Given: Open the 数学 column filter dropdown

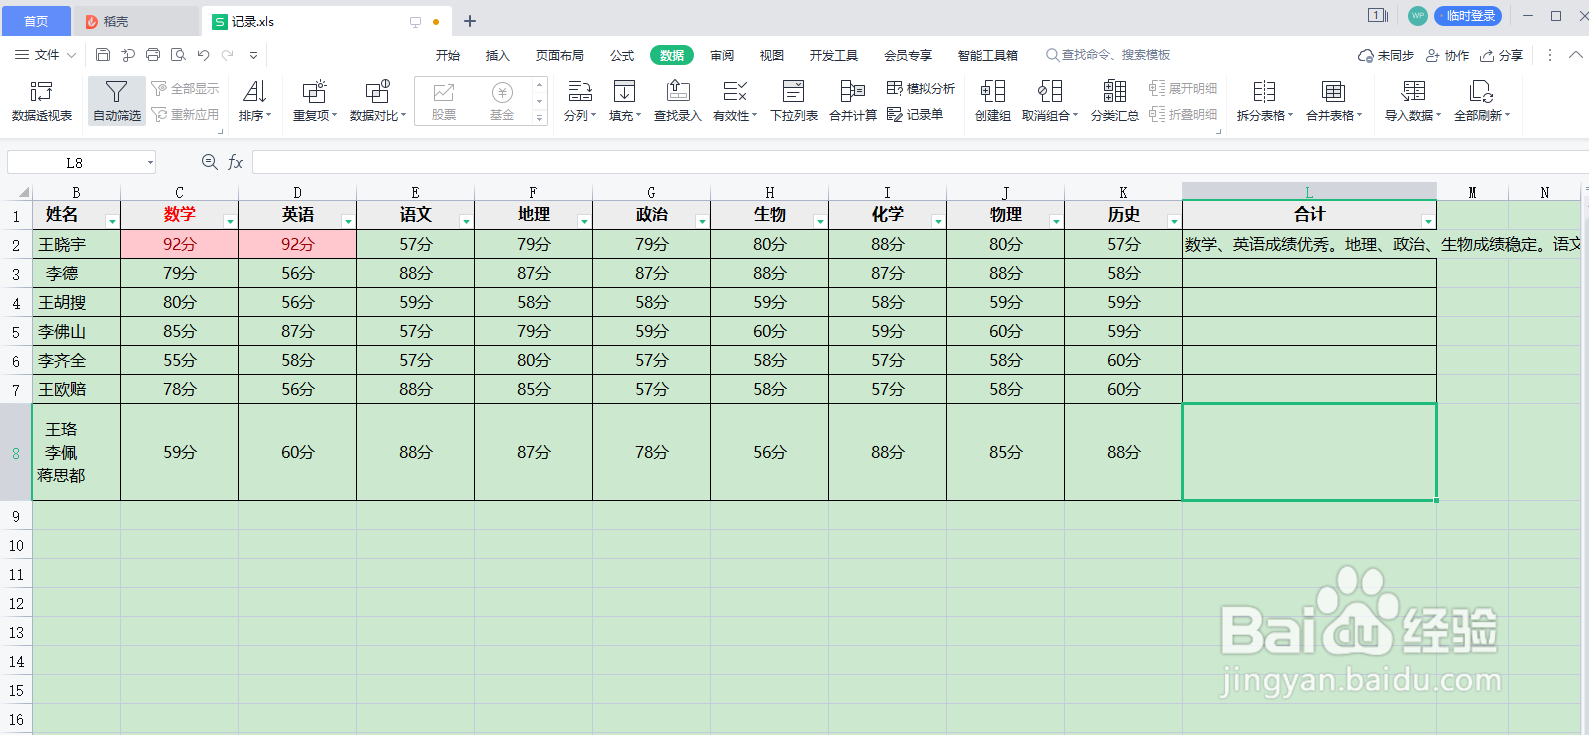Looking at the screenshot, I should [230, 222].
